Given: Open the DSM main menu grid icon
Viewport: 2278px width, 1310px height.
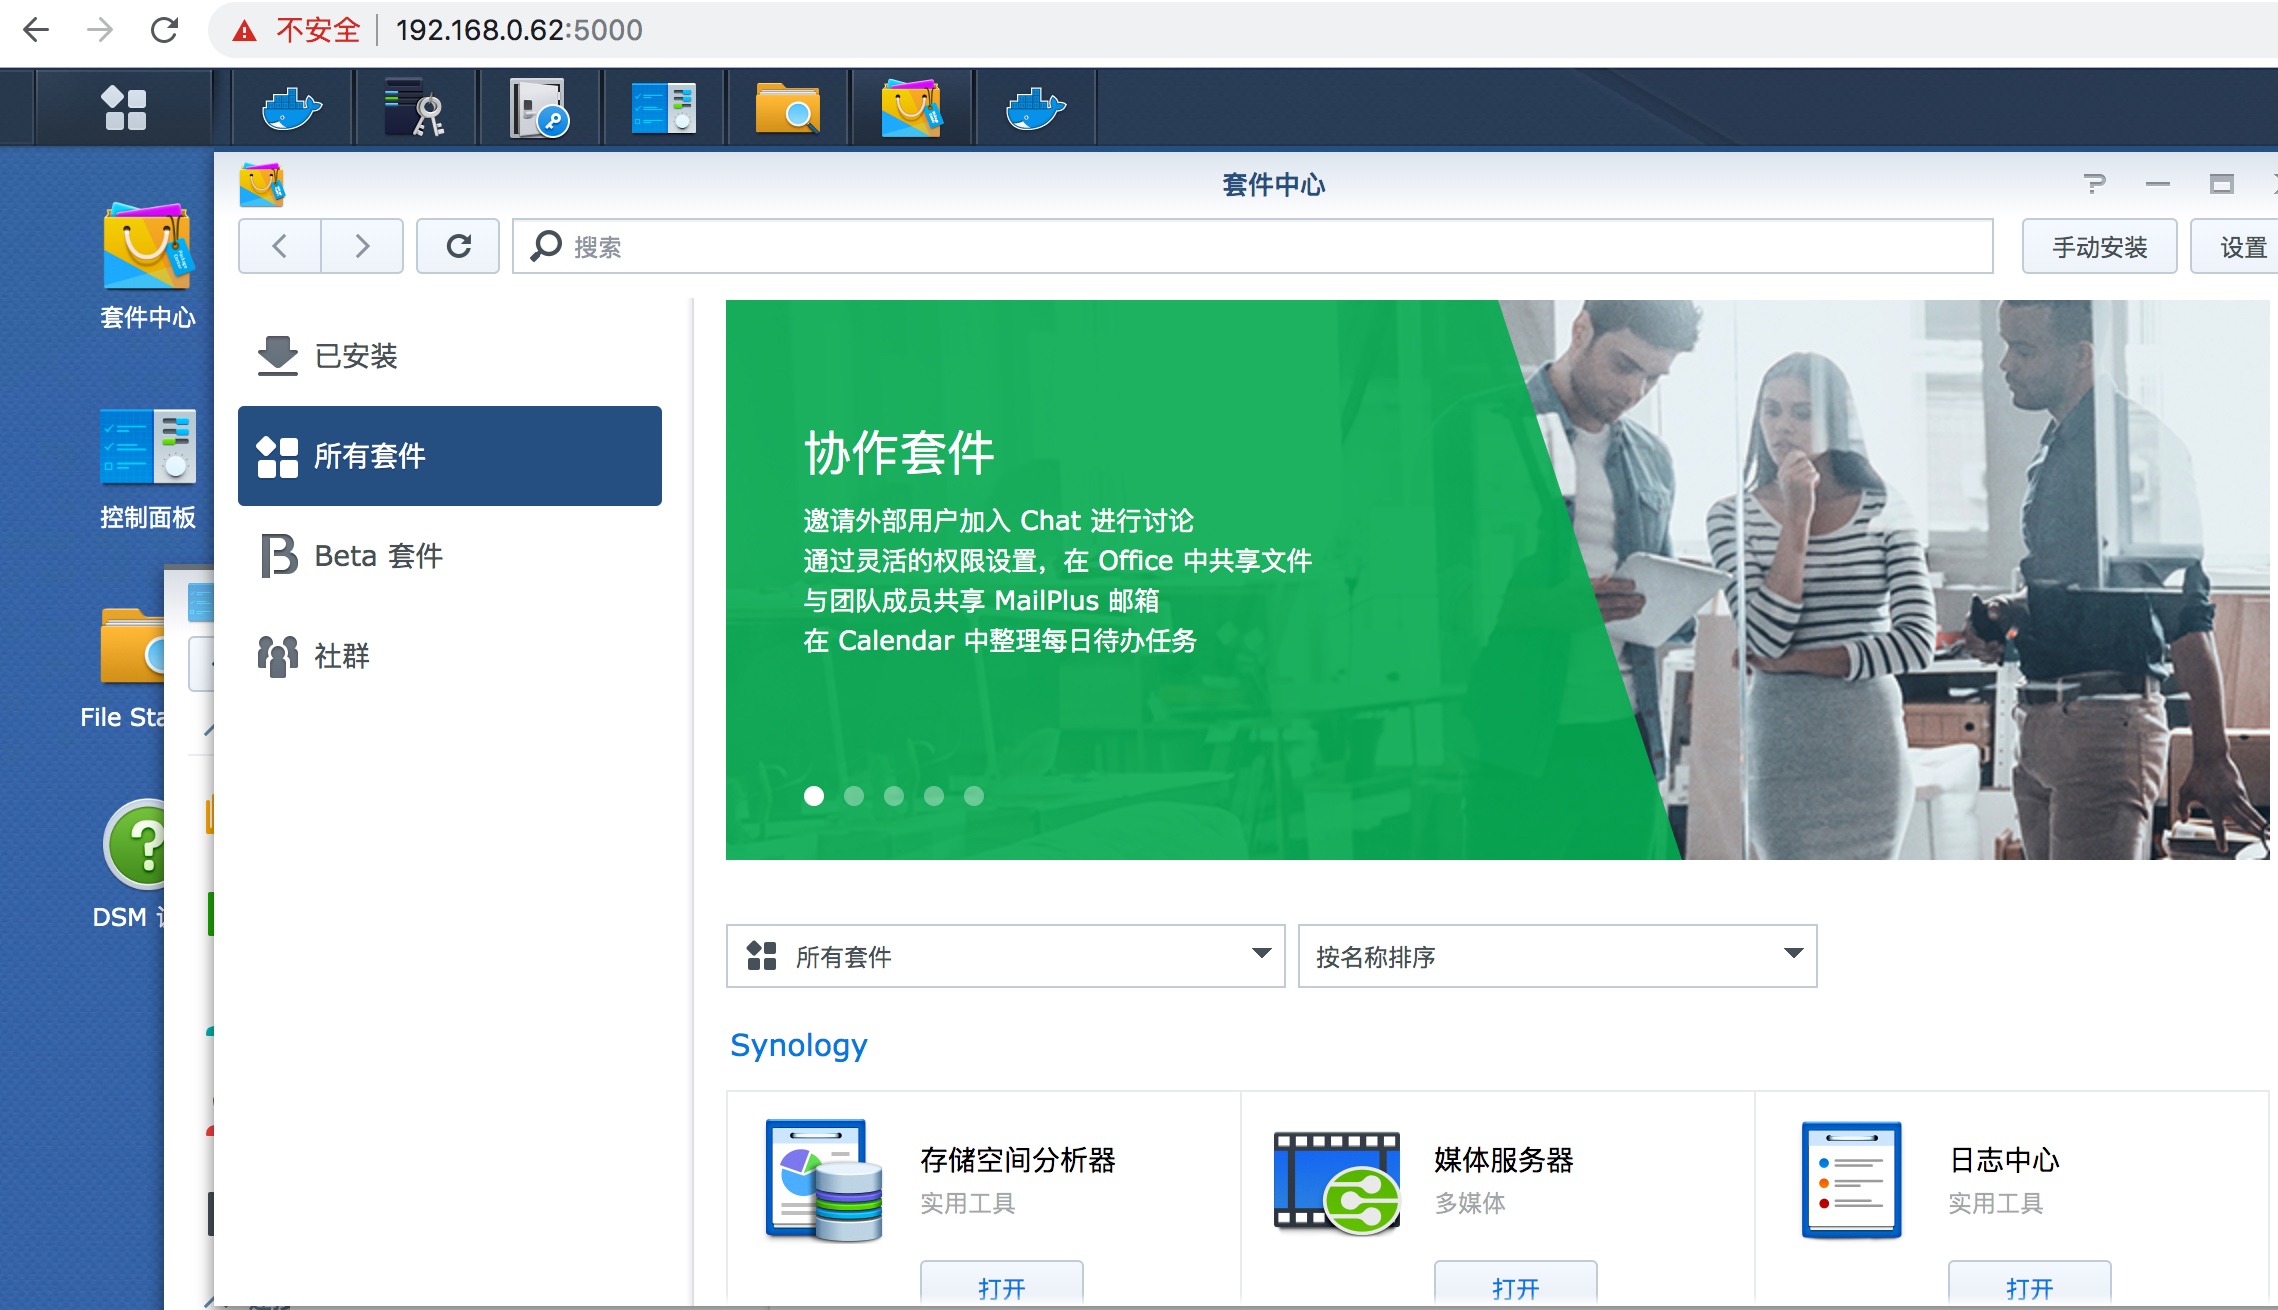Looking at the screenshot, I should [x=124, y=108].
